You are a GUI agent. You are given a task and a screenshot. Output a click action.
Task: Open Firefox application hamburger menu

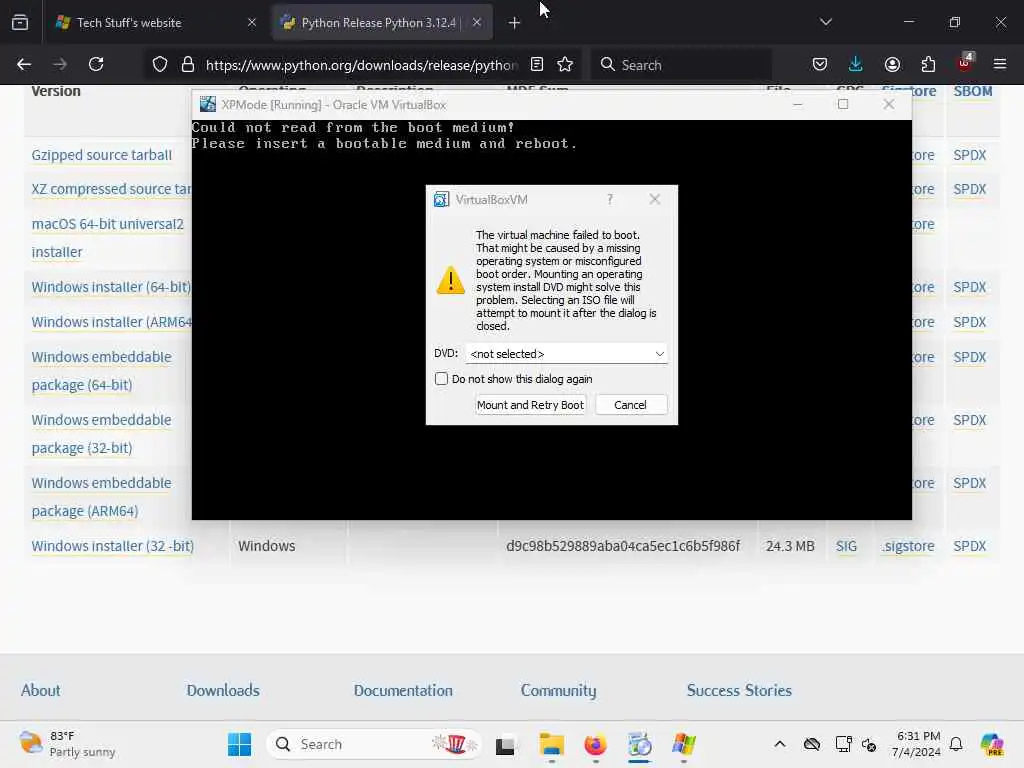[x=1000, y=64]
